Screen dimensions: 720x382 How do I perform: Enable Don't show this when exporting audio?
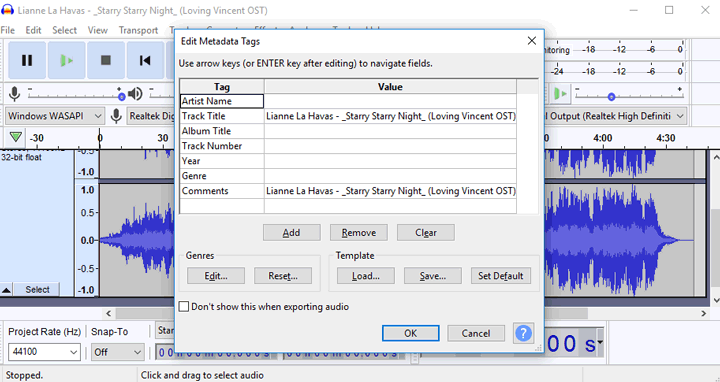pos(184,306)
